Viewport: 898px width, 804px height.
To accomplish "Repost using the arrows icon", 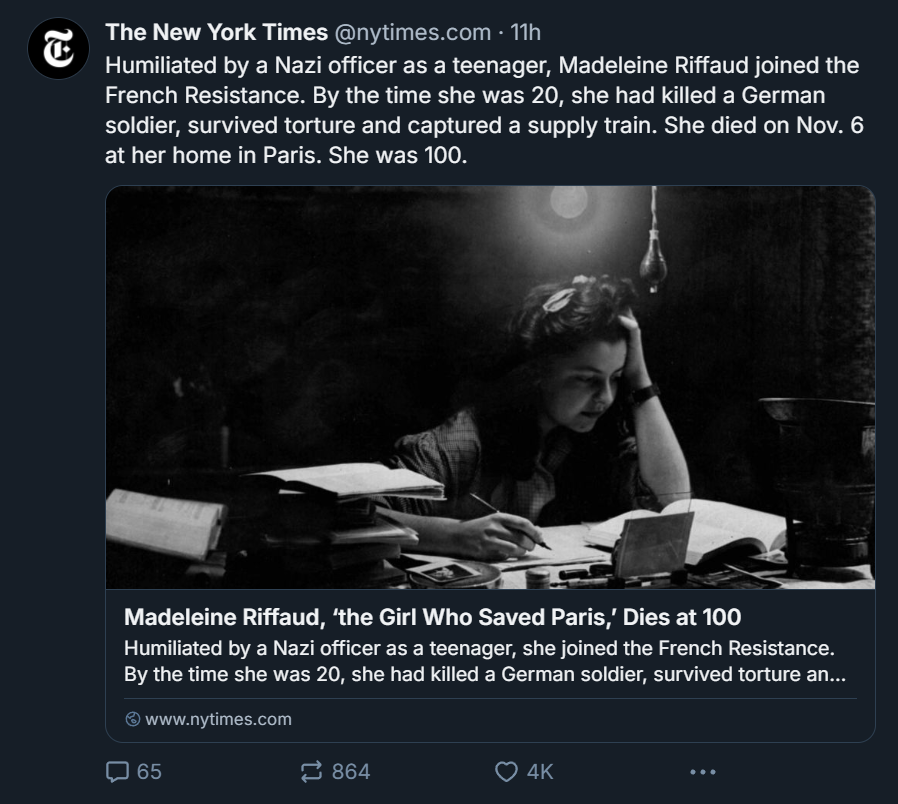I will click(312, 771).
